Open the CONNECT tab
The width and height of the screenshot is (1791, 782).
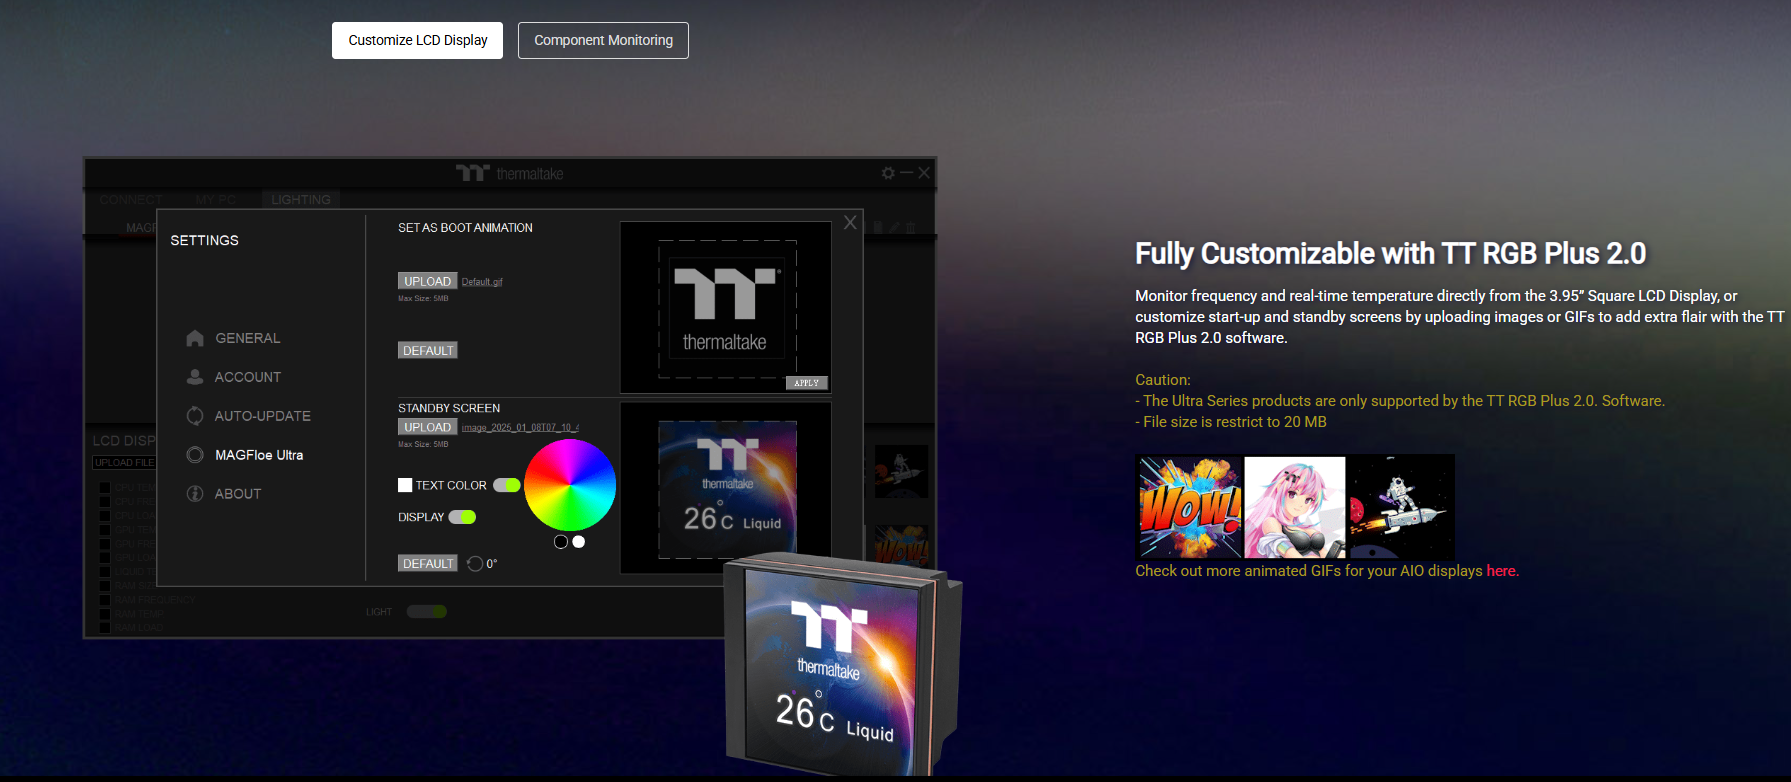[x=131, y=199]
